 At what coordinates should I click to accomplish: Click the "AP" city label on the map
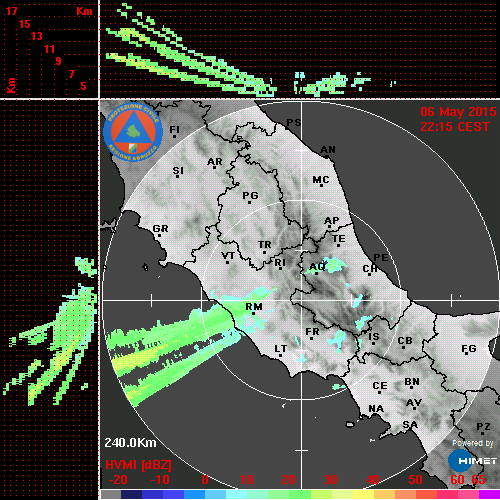coord(332,221)
